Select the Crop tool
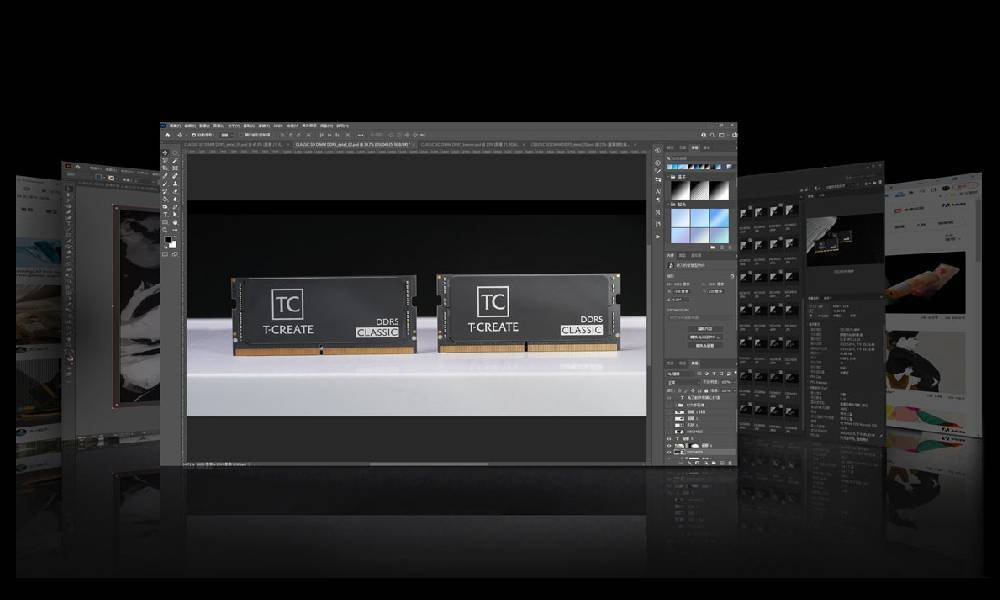 pyautogui.click(x=165, y=168)
